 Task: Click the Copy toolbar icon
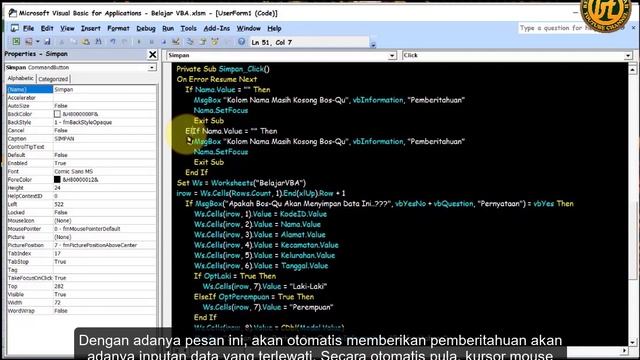point(73,42)
